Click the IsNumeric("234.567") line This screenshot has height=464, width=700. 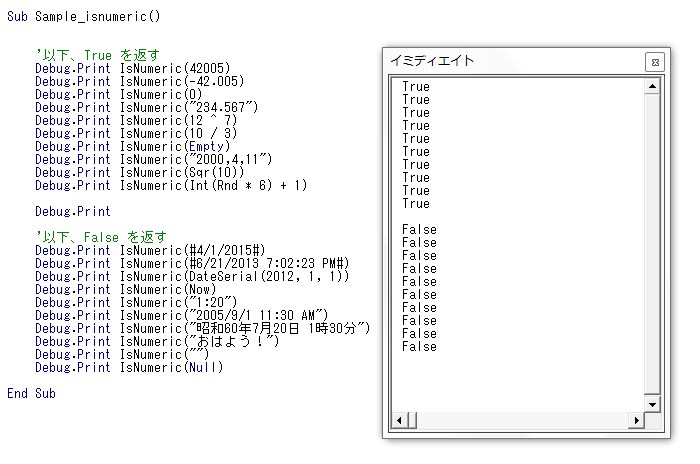pos(147,107)
